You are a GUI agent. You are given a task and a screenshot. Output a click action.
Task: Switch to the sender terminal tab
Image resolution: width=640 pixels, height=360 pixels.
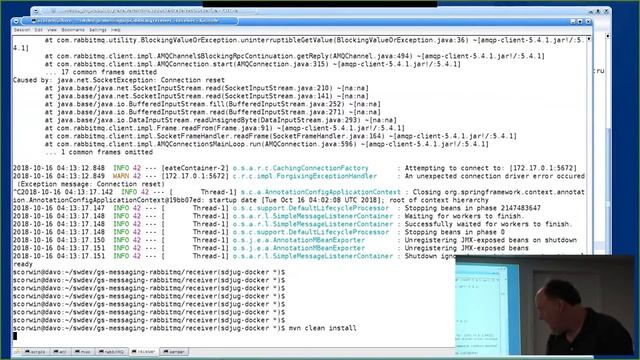(x=174, y=352)
